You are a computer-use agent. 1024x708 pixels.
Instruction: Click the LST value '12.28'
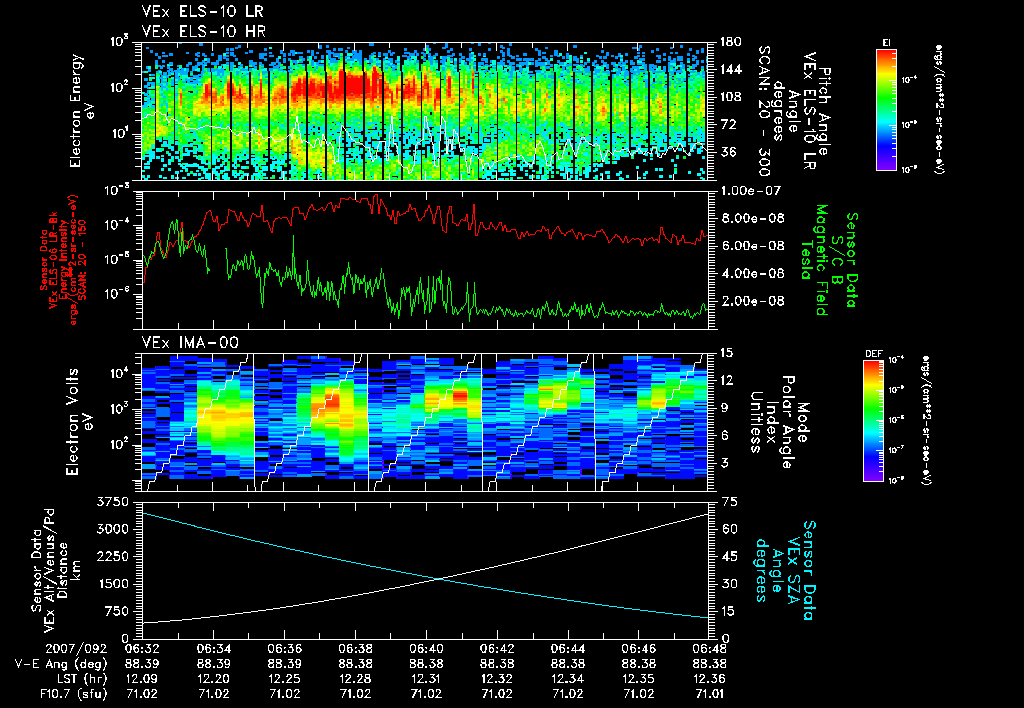(355, 679)
